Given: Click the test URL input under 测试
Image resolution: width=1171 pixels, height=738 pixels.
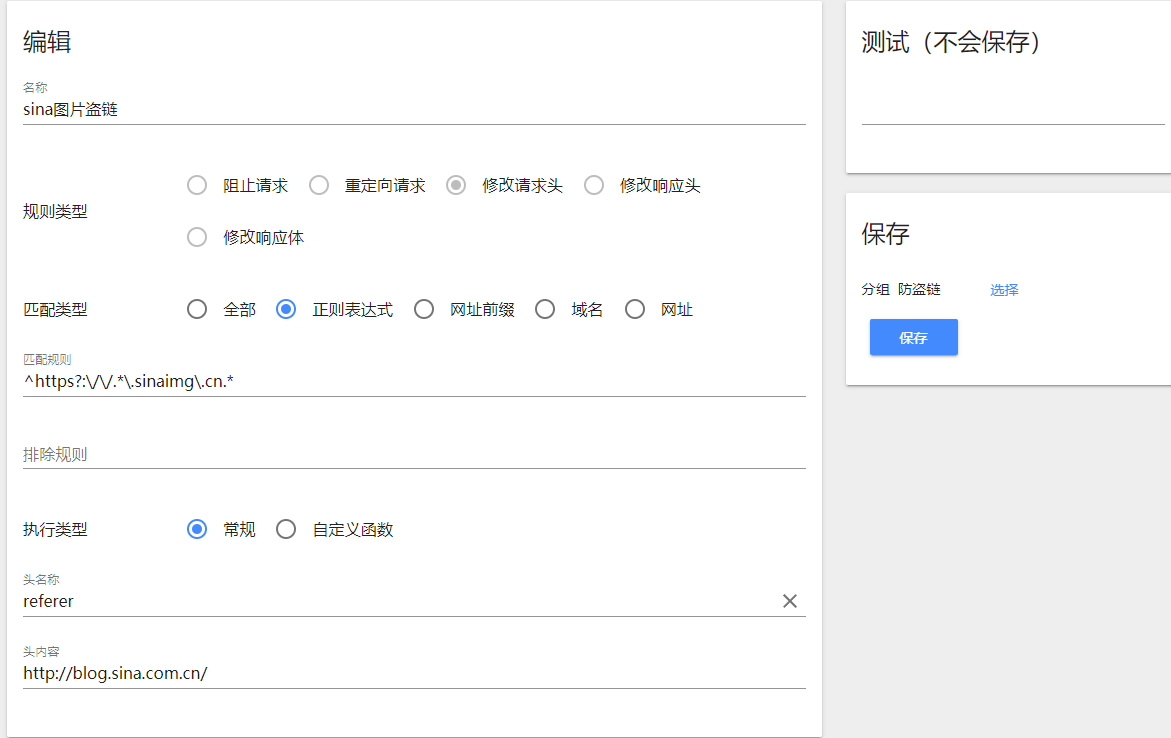Looking at the screenshot, I should (x=1012, y=110).
